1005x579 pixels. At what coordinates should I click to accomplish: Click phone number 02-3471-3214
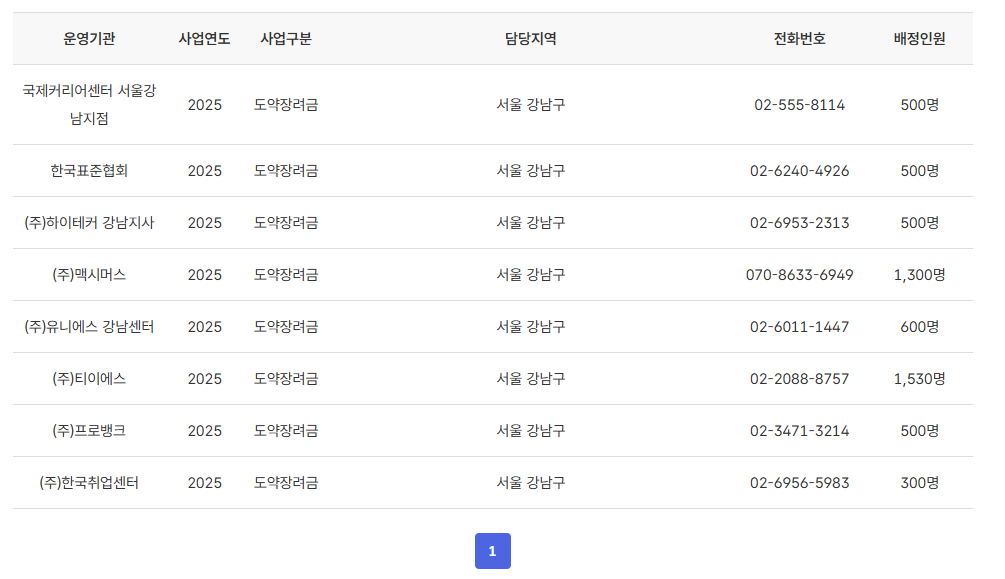(x=799, y=430)
